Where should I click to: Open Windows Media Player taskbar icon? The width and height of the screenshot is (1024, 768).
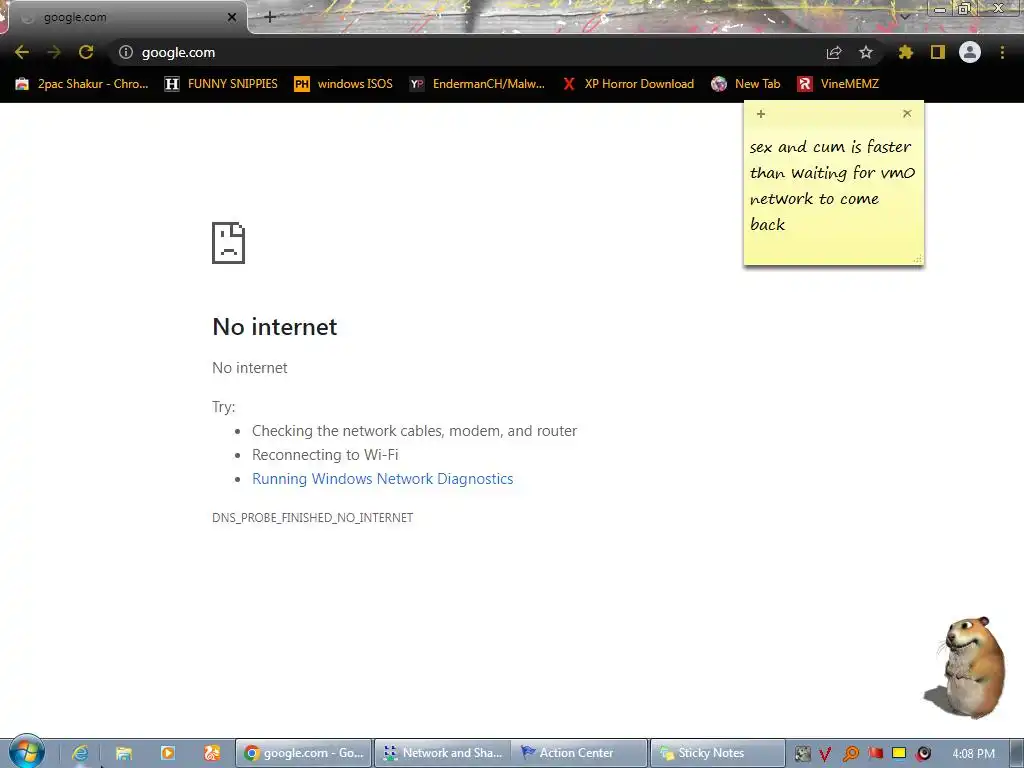click(x=168, y=753)
